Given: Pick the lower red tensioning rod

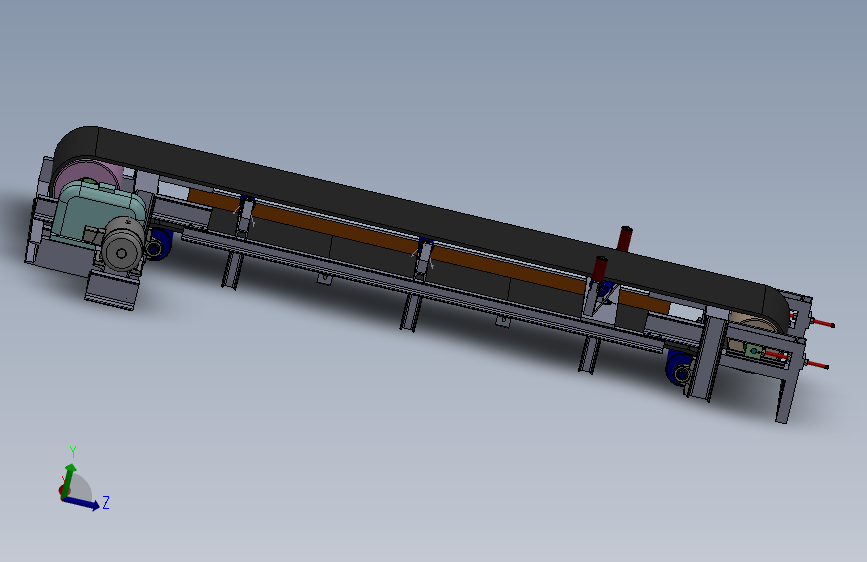Looking at the screenshot, I should [817, 364].
